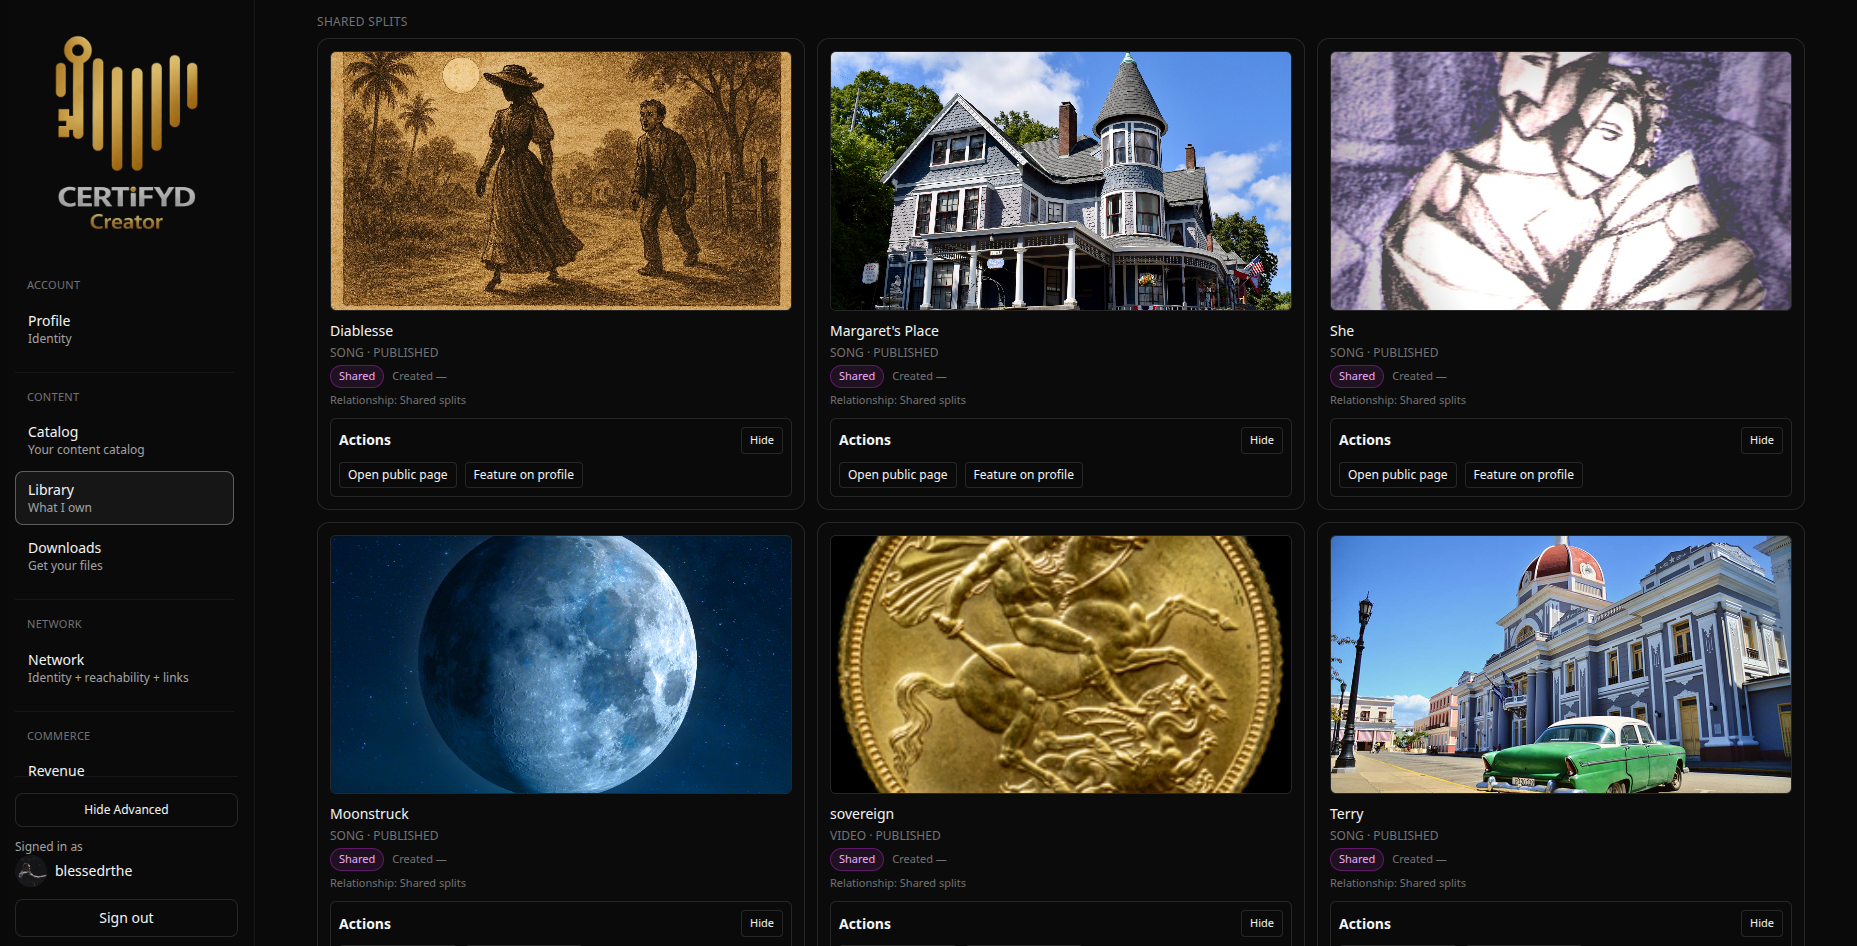Select the Moonstruck moon artwork
1857x946 pixels.
click(561, 664)
